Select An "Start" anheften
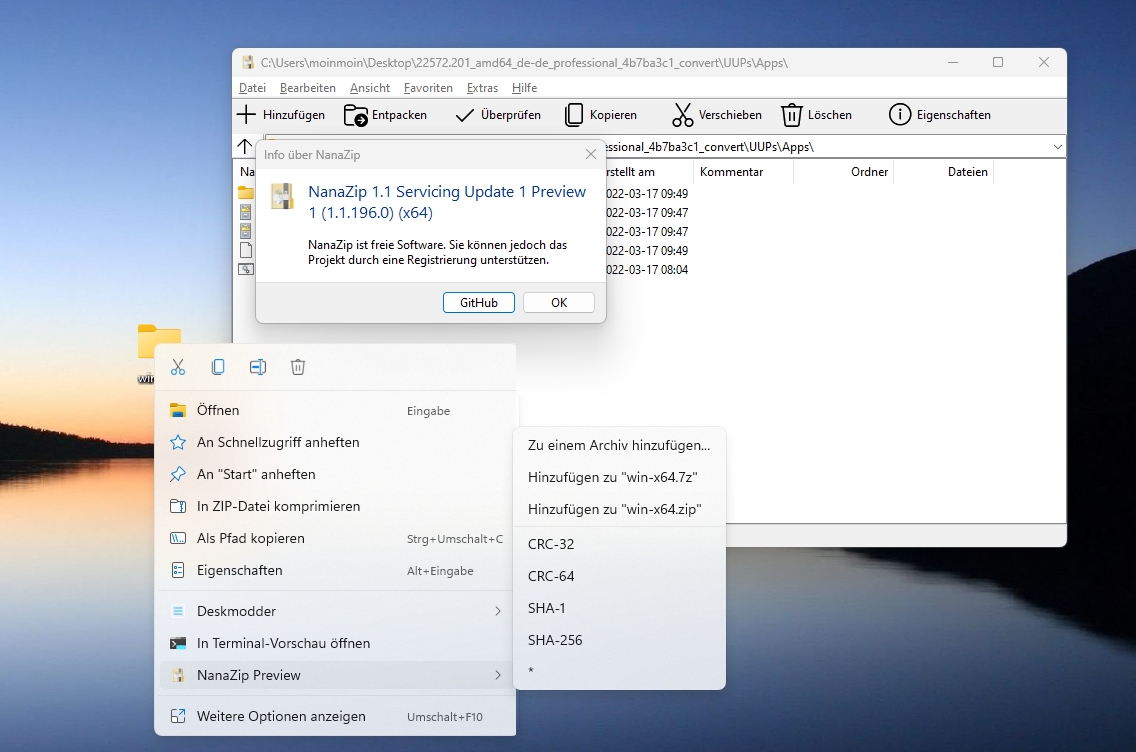 tap(336, 475)
